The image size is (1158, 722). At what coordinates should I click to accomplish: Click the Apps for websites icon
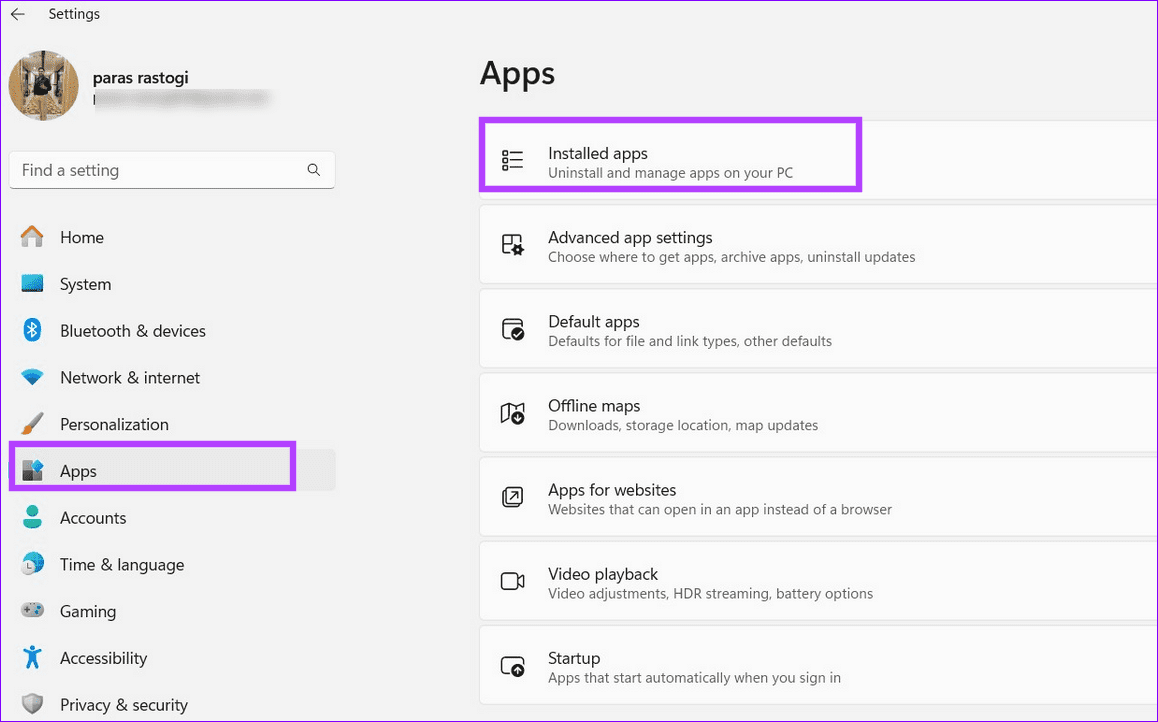[x=512, y=496]
